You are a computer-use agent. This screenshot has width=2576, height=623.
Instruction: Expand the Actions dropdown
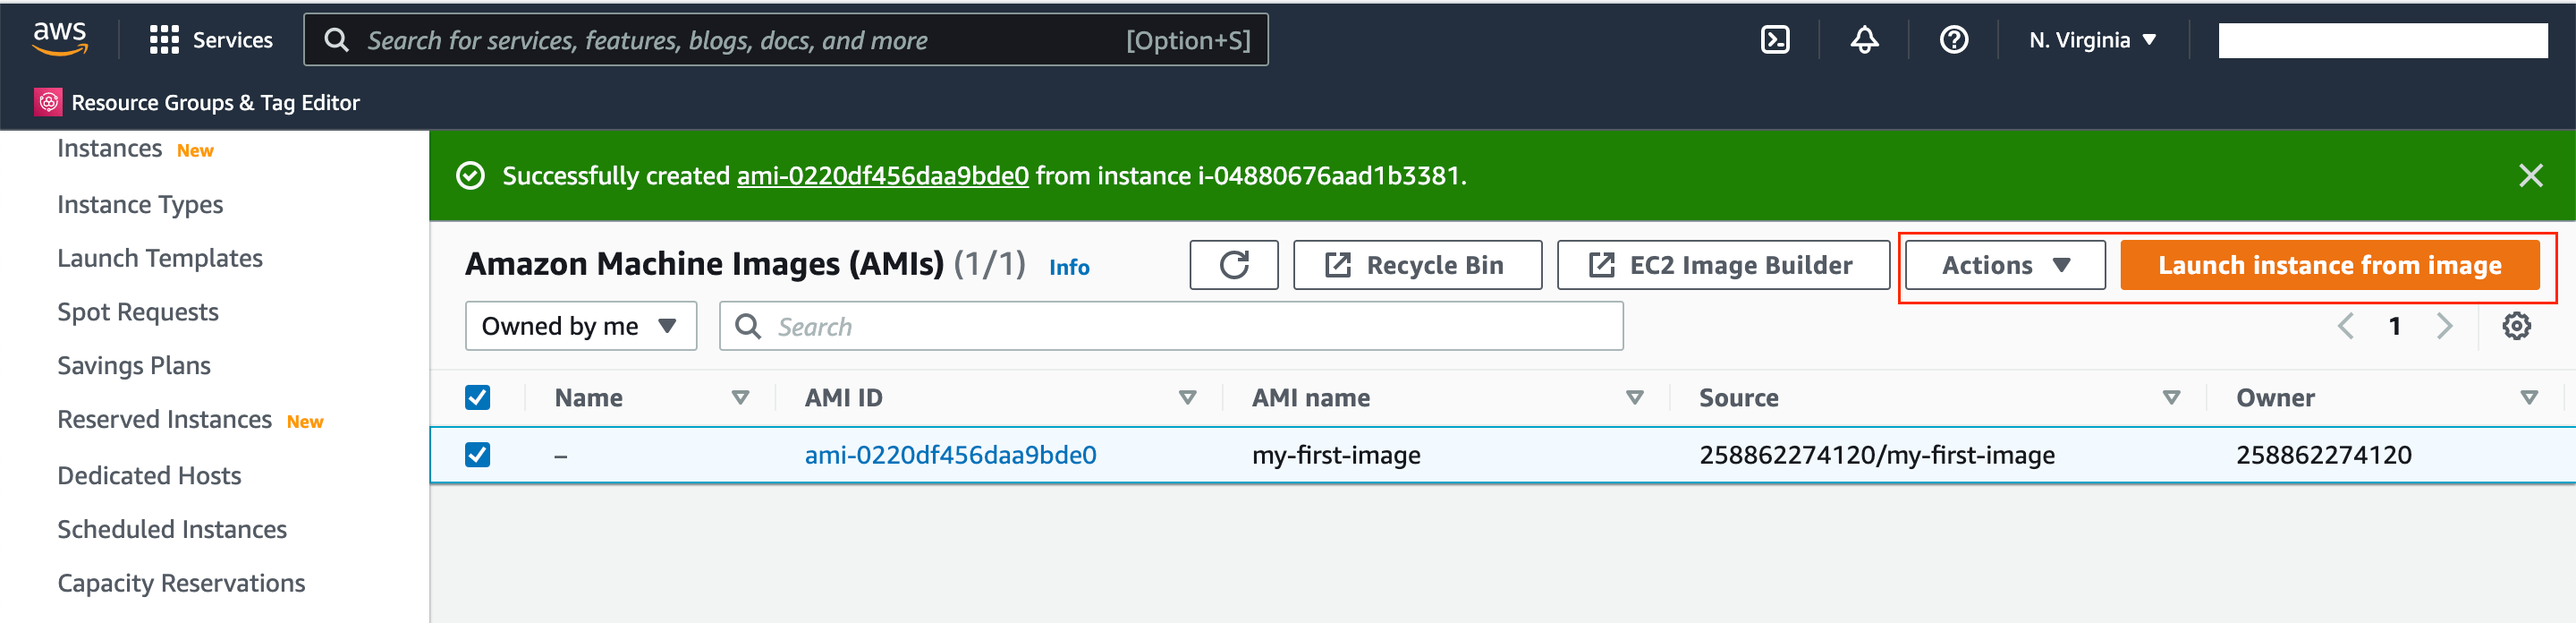pos(2004,265)
